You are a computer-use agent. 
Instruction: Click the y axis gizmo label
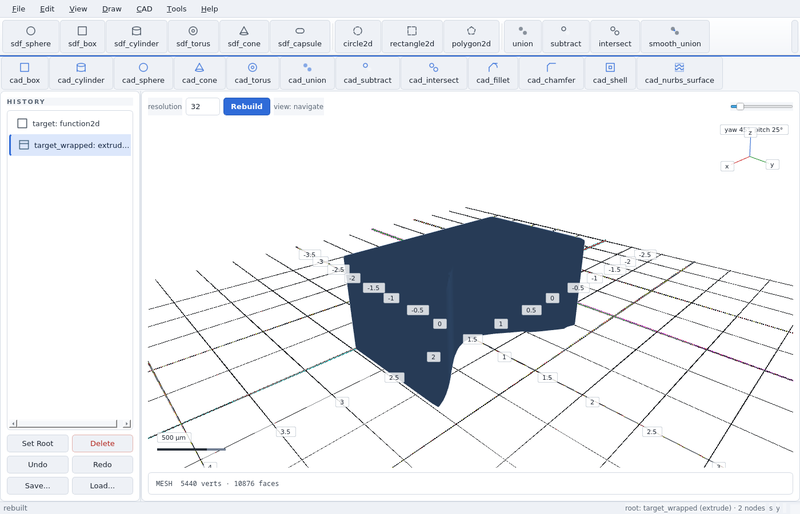pos(772,164)
